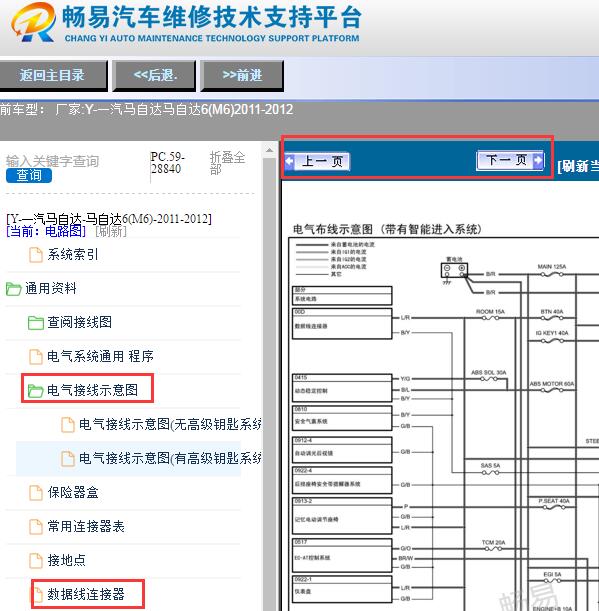The width and height of the screenshot is (599, 611).
Task: Click the 记忆电动调节座椅 block in diagram
Action: point(342,516)
